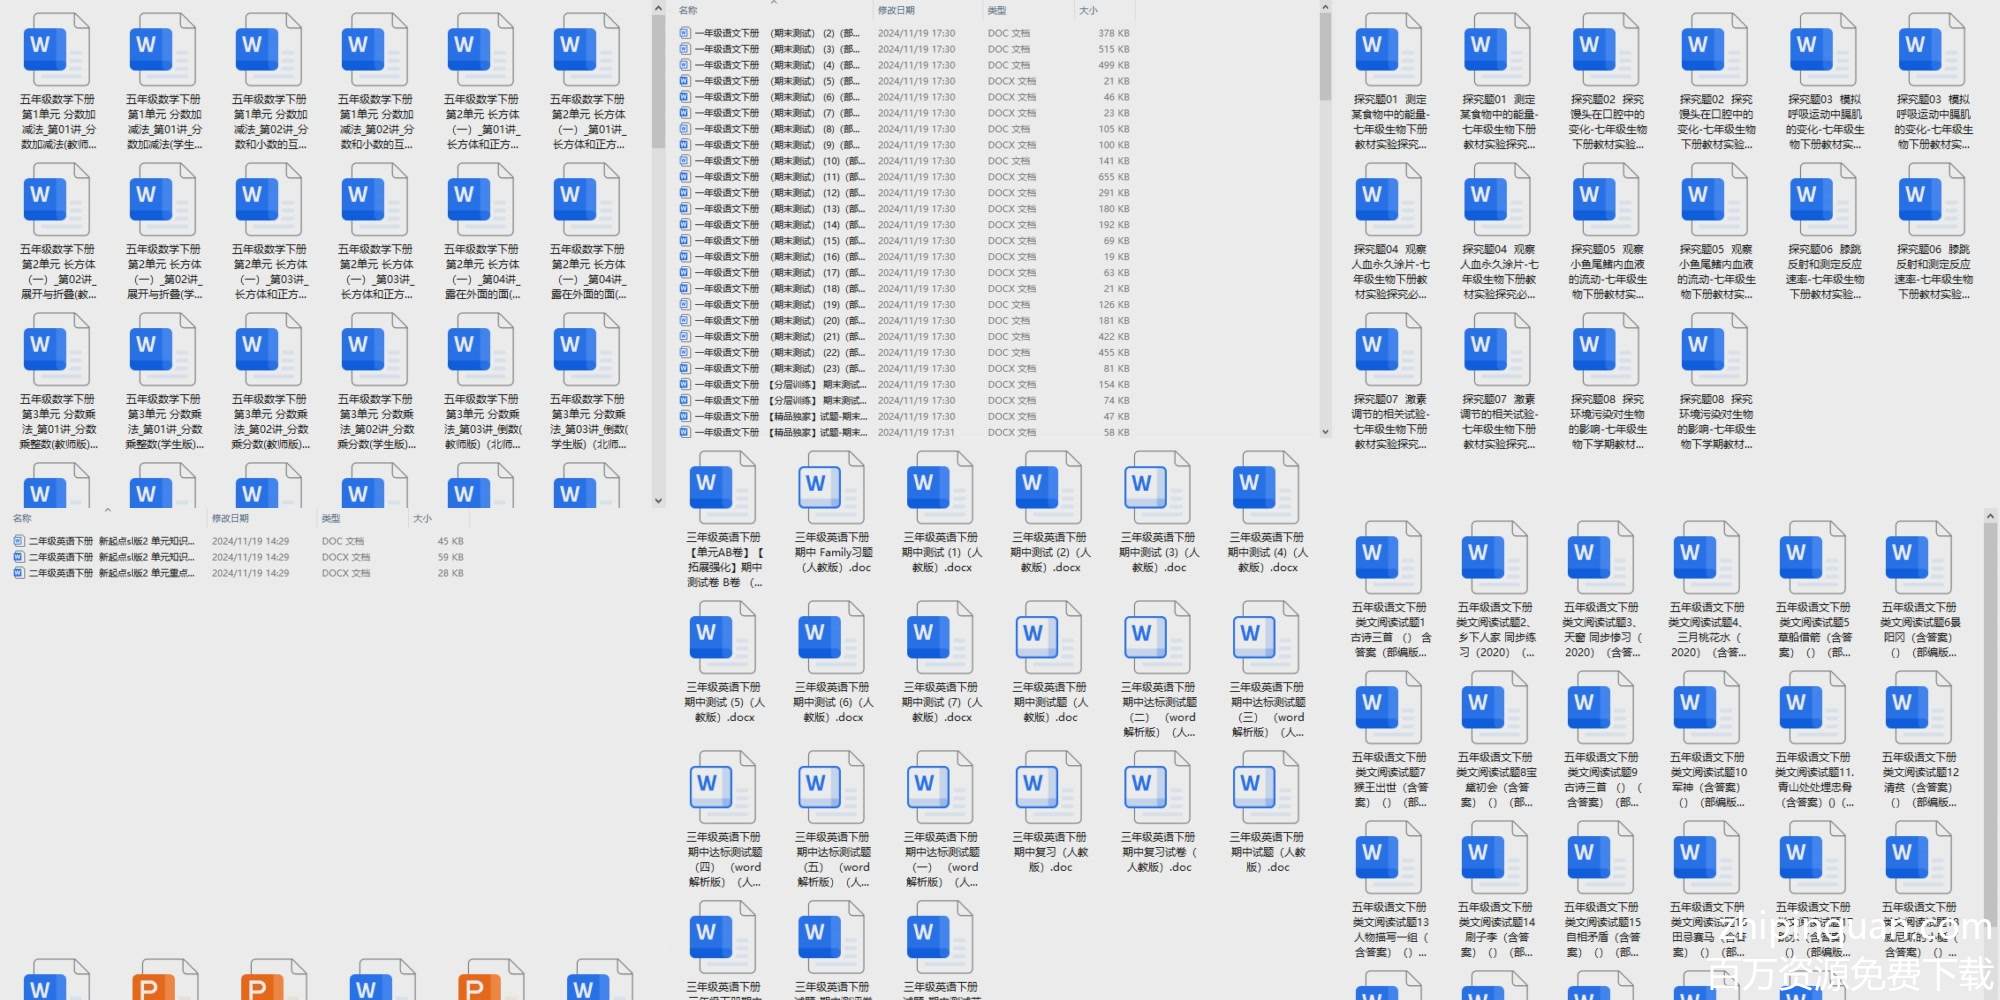Image resolution: width=2000 pixels, height=1000 pixels.
Task: Sort 一年级语文 file list by 大小 column
Action: pos(1088,10)
